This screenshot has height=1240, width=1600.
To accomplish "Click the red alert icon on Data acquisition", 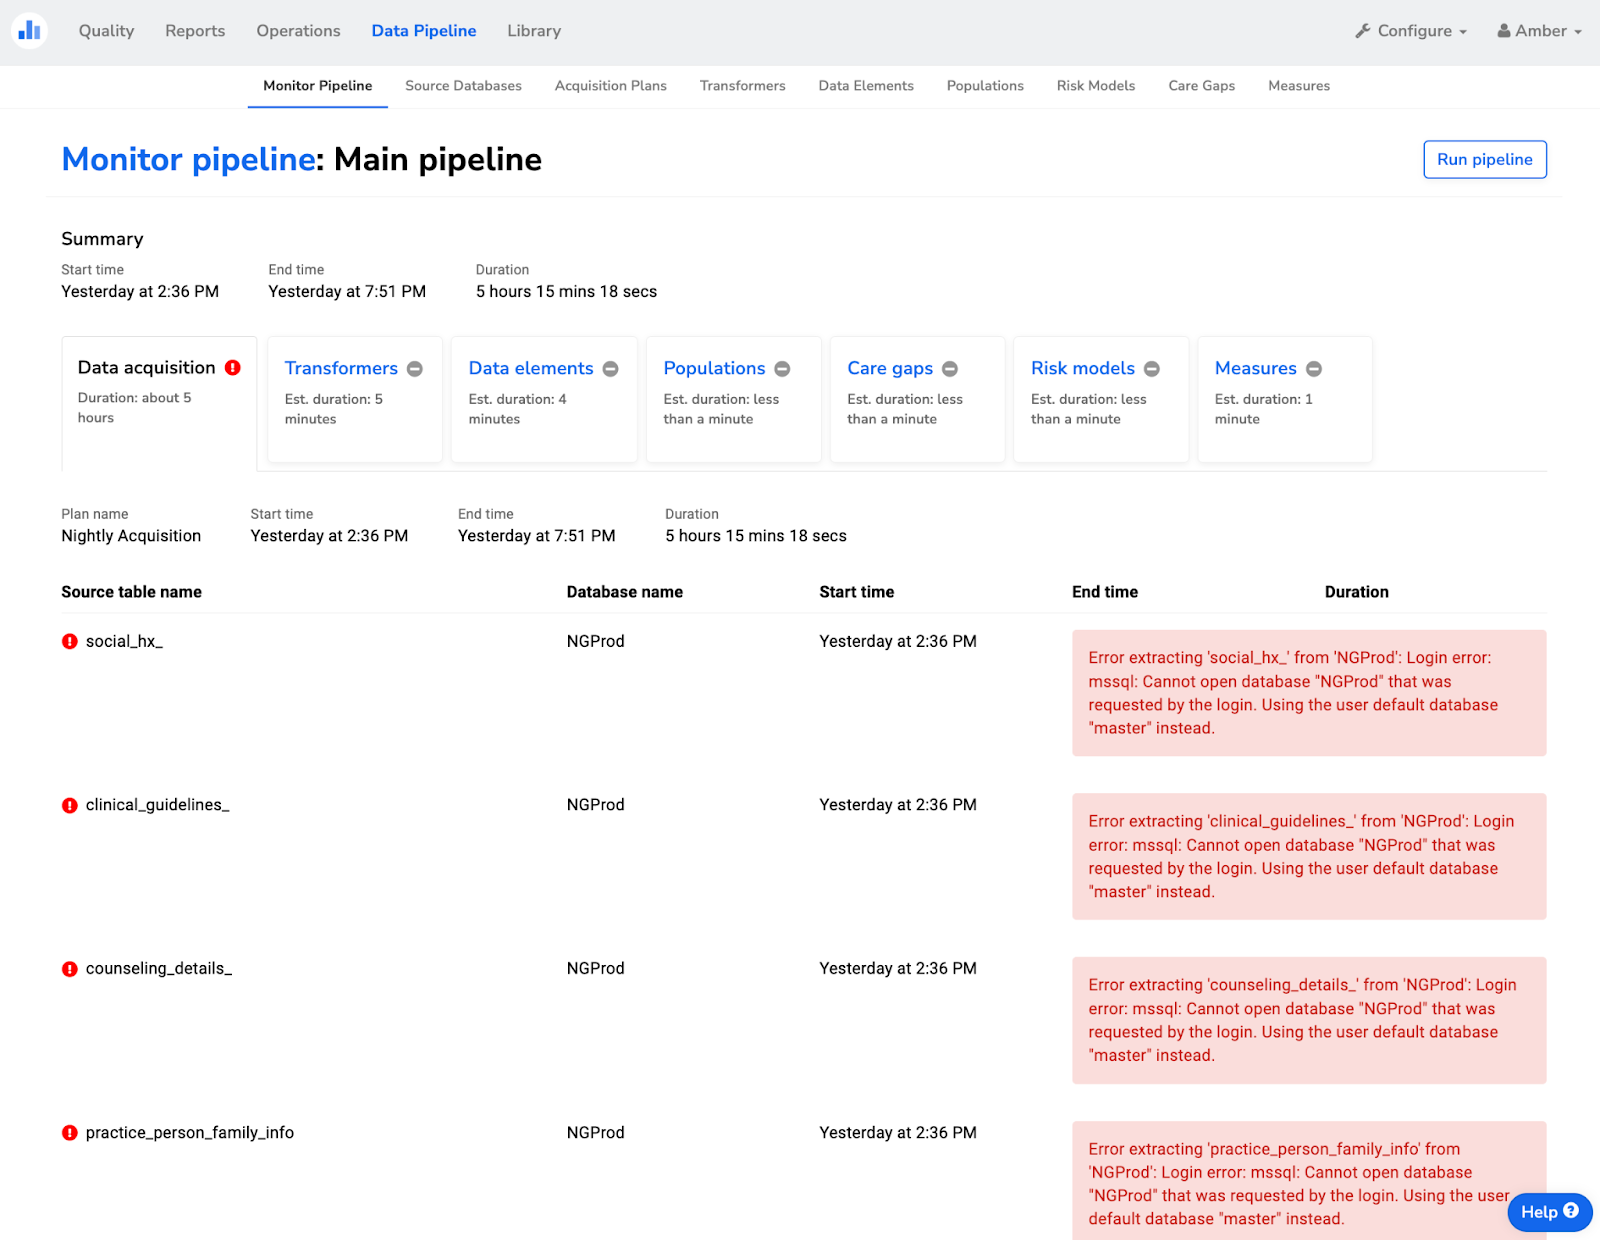I will [x=233, y=368].
